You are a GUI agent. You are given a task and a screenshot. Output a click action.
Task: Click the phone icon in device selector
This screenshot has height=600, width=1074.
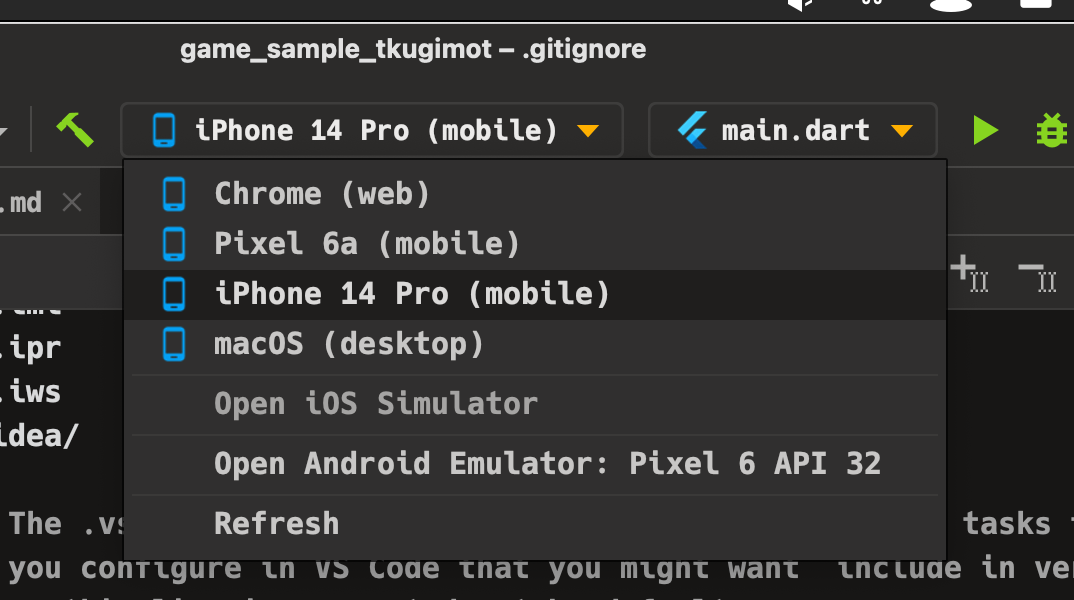pyautogui.click(x=164, y=130)
